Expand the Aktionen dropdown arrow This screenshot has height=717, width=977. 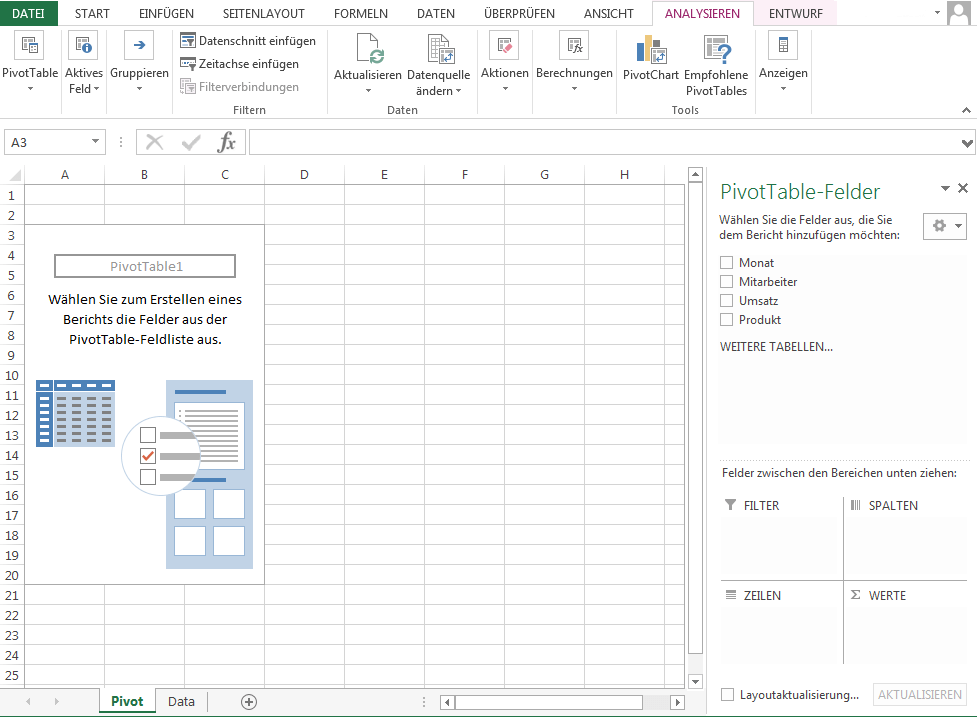click(505, 89)
